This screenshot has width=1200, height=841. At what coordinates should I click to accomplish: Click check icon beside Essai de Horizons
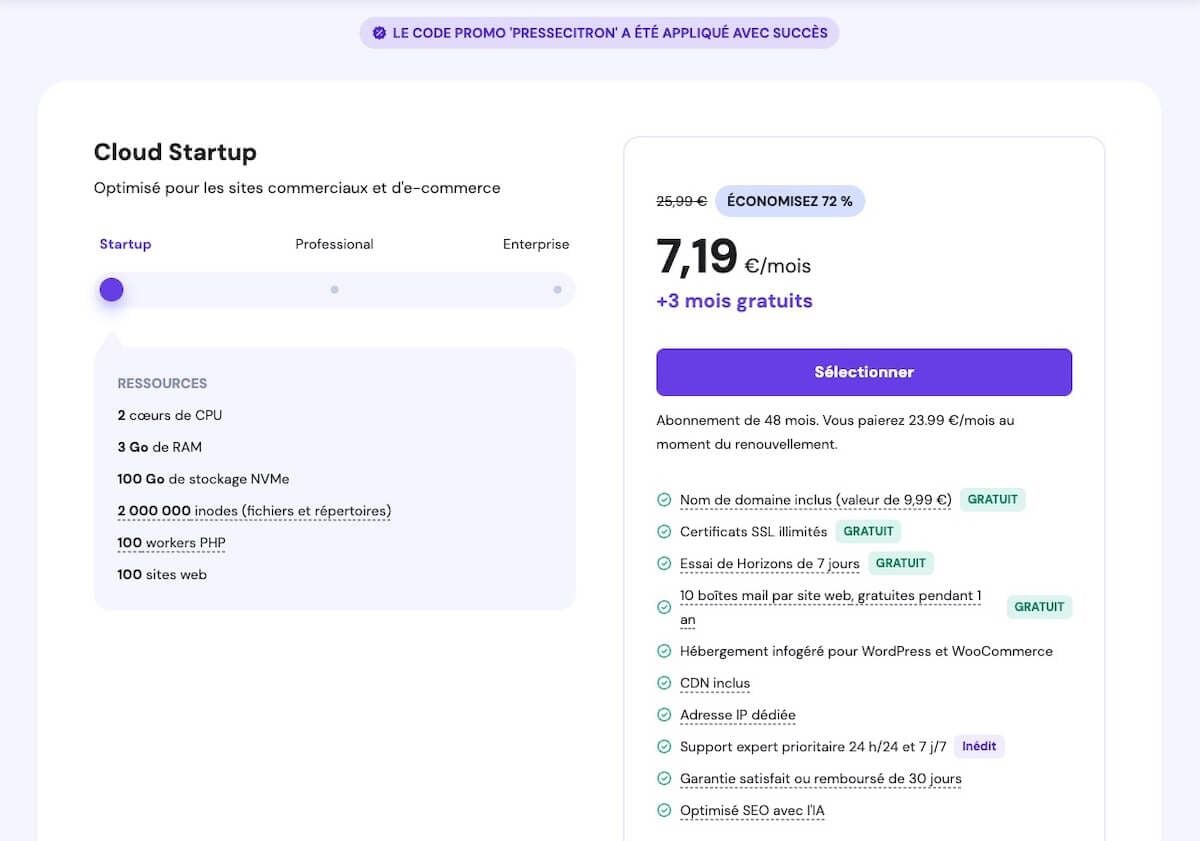tap(663, 563)
